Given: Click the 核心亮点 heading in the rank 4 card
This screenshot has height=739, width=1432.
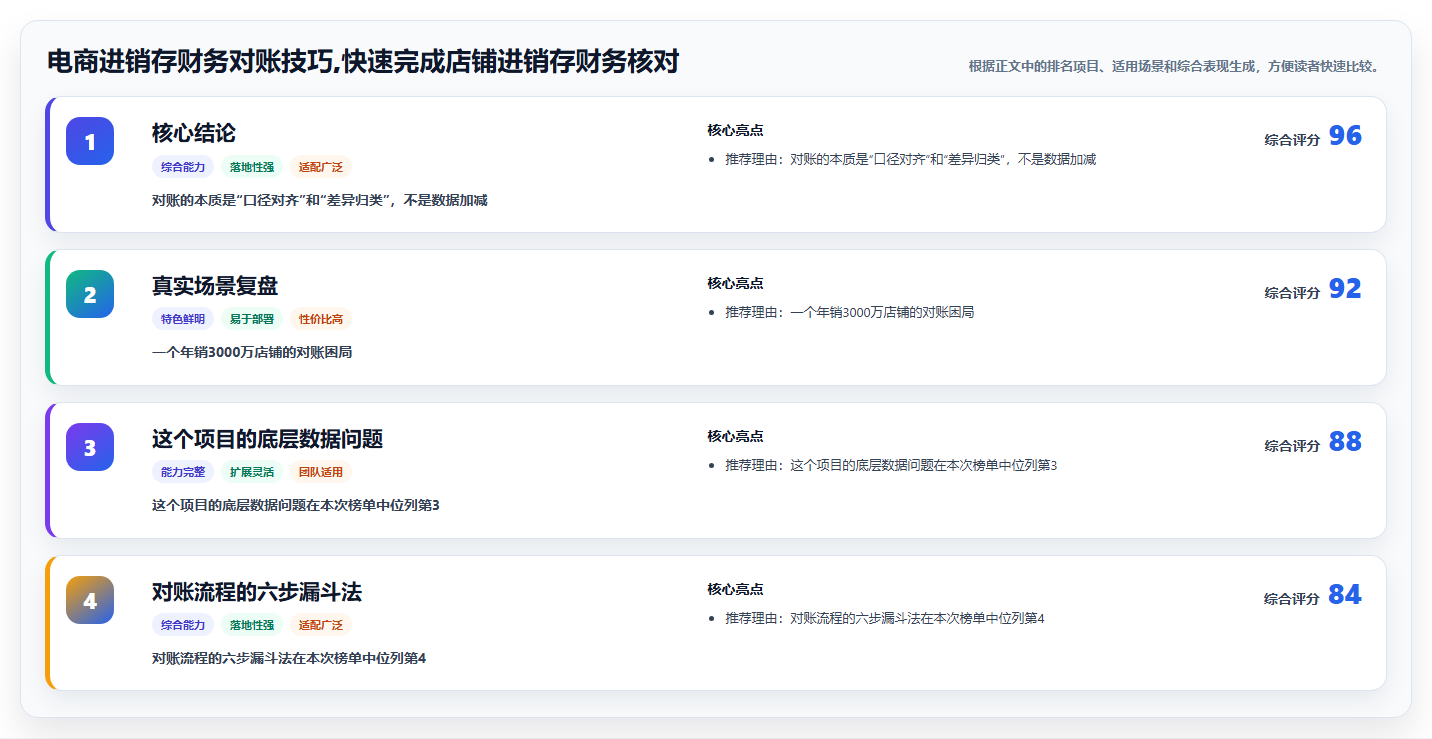Looking at the screenshot, I should click(x=735, y=589).
